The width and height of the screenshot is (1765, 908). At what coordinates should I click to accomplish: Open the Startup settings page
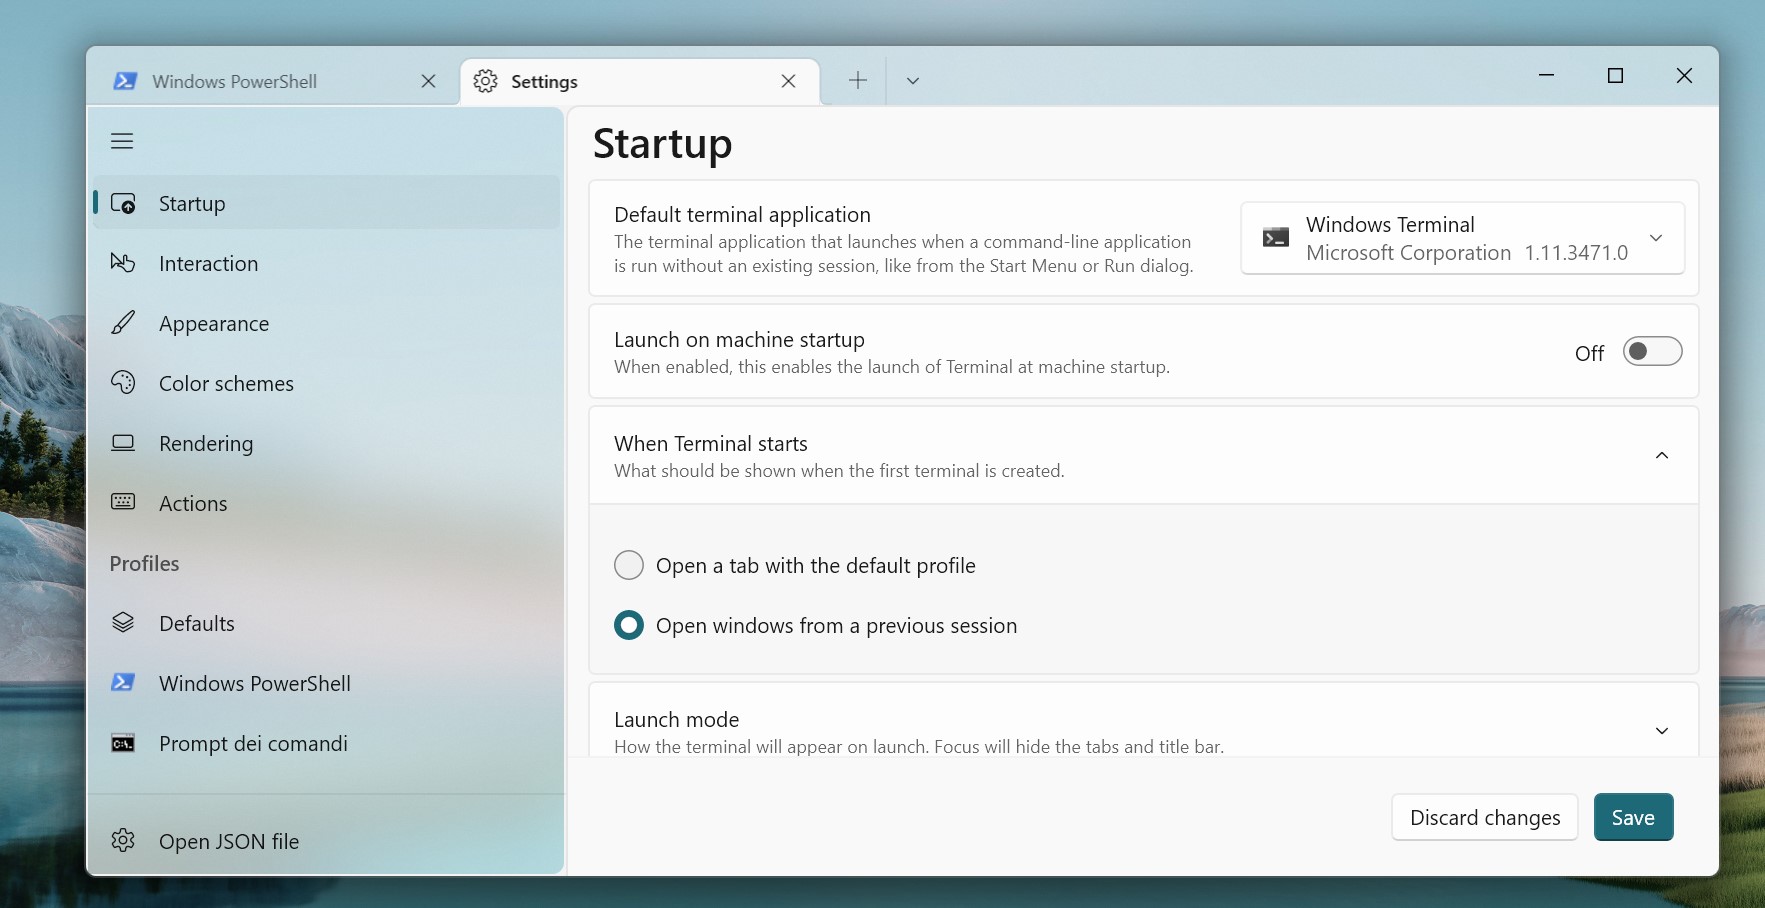click(326, 203)
